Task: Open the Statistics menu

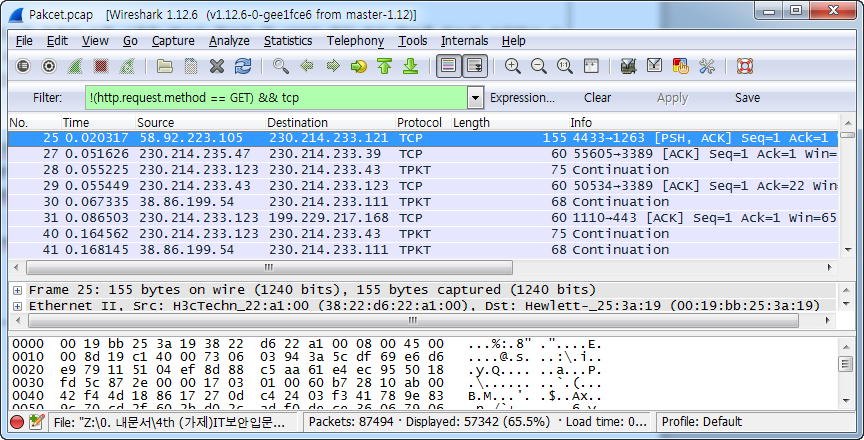Action: [x=288, y=41]
